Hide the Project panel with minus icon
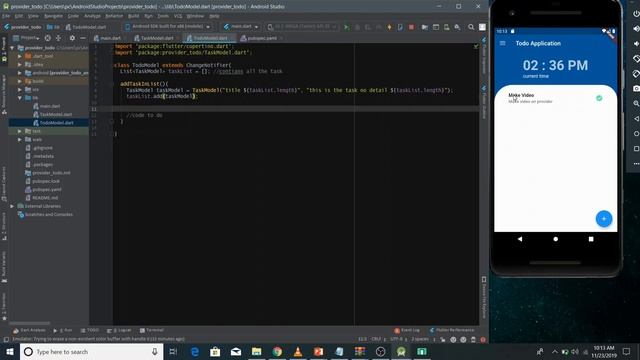The width and height of the screenshot is (640, 360). (x=83, y=38)
